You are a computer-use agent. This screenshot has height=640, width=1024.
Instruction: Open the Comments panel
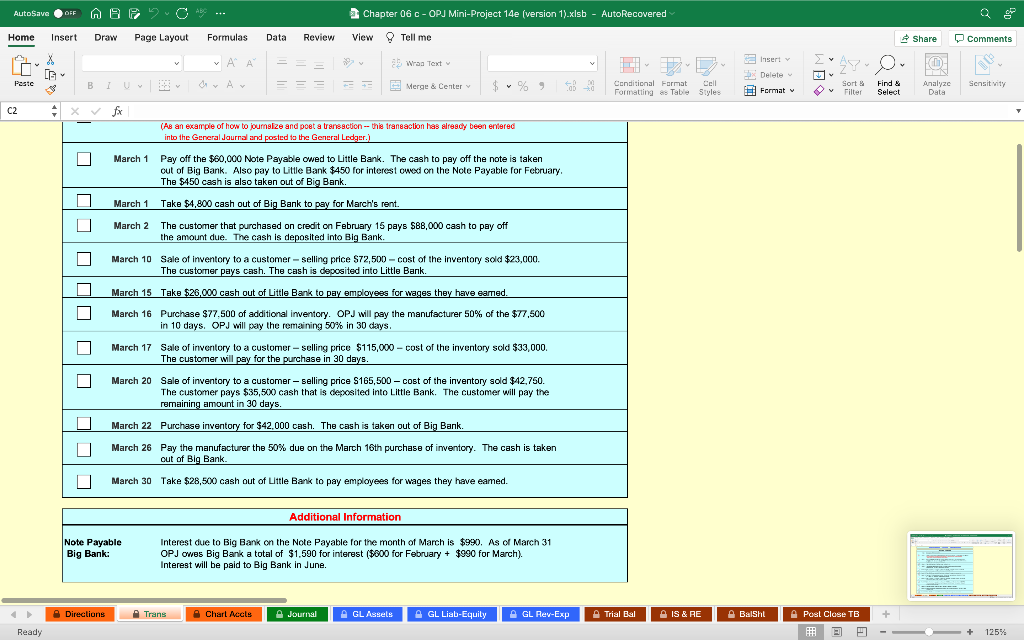pos(982,36)
